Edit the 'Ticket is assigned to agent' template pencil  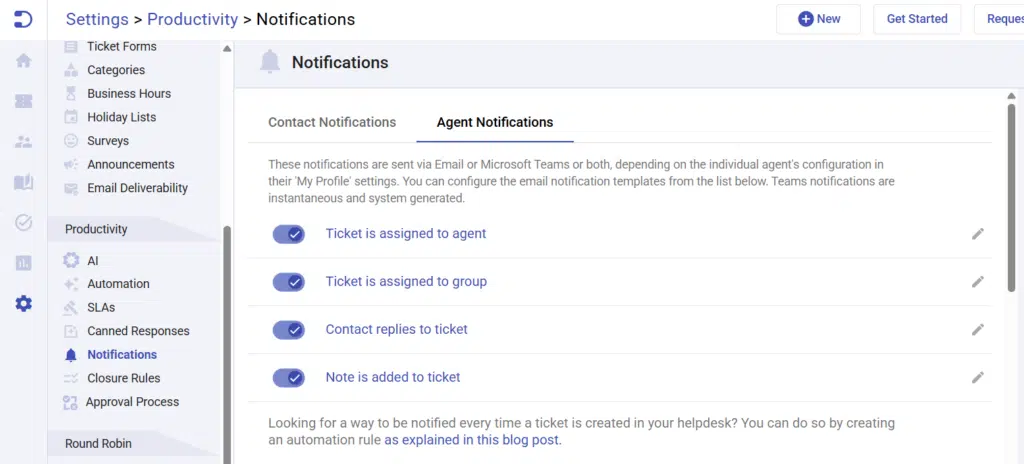(x=977, y=234)
